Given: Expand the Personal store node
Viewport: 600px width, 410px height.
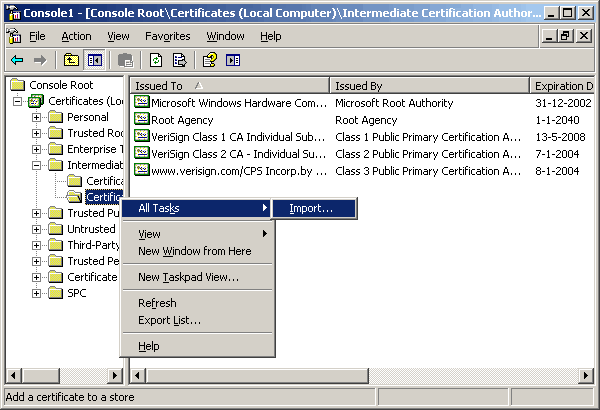Looking at the screenshot, I should click(36, 117).
